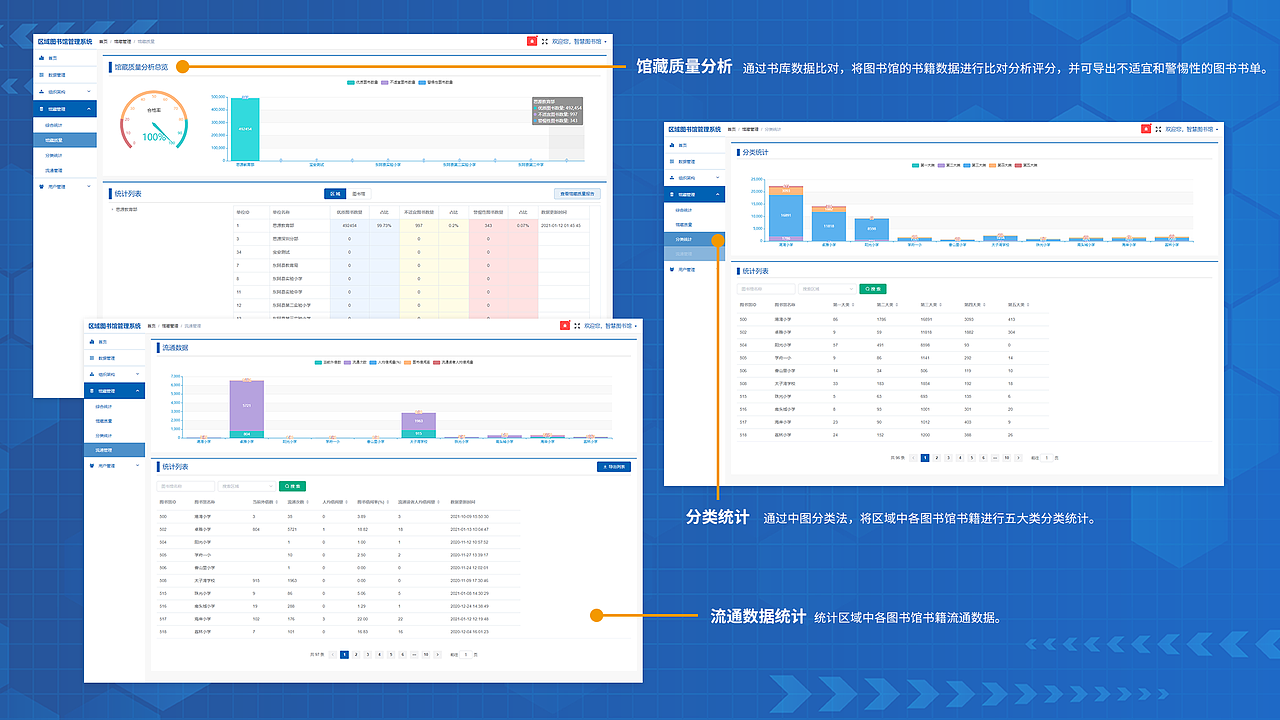The height and width of the screenshot is (720, 1280).
Task: Go to page 10 in the 流通数据 window pagination
Action: (x=426, y=655)
